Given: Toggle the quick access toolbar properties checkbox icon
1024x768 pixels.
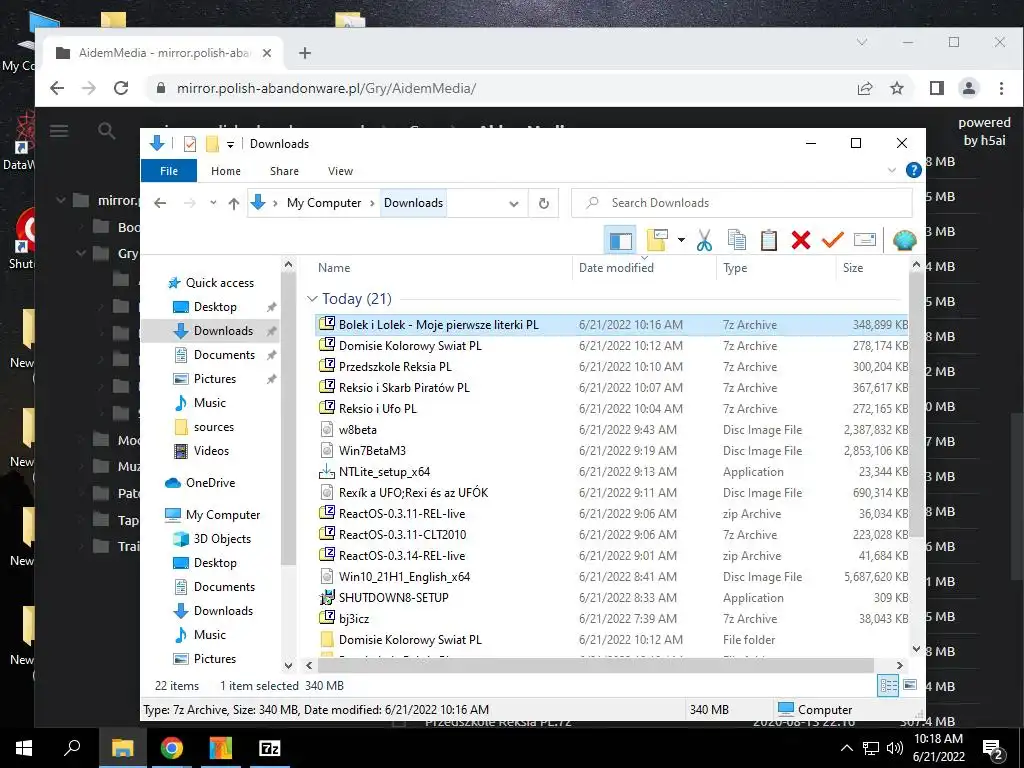Looking at the screenshot, I should click(x=189, y=144).
